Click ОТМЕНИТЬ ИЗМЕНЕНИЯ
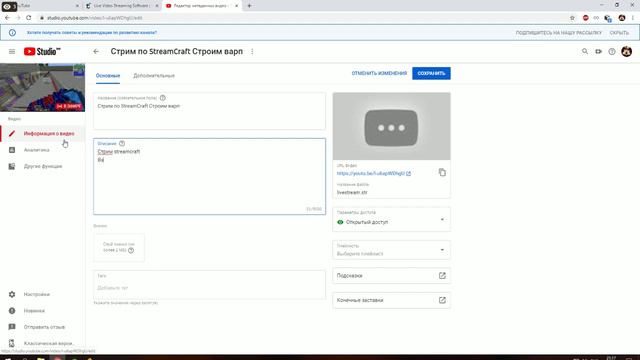640x360 pixels. (x=379, y=73)
